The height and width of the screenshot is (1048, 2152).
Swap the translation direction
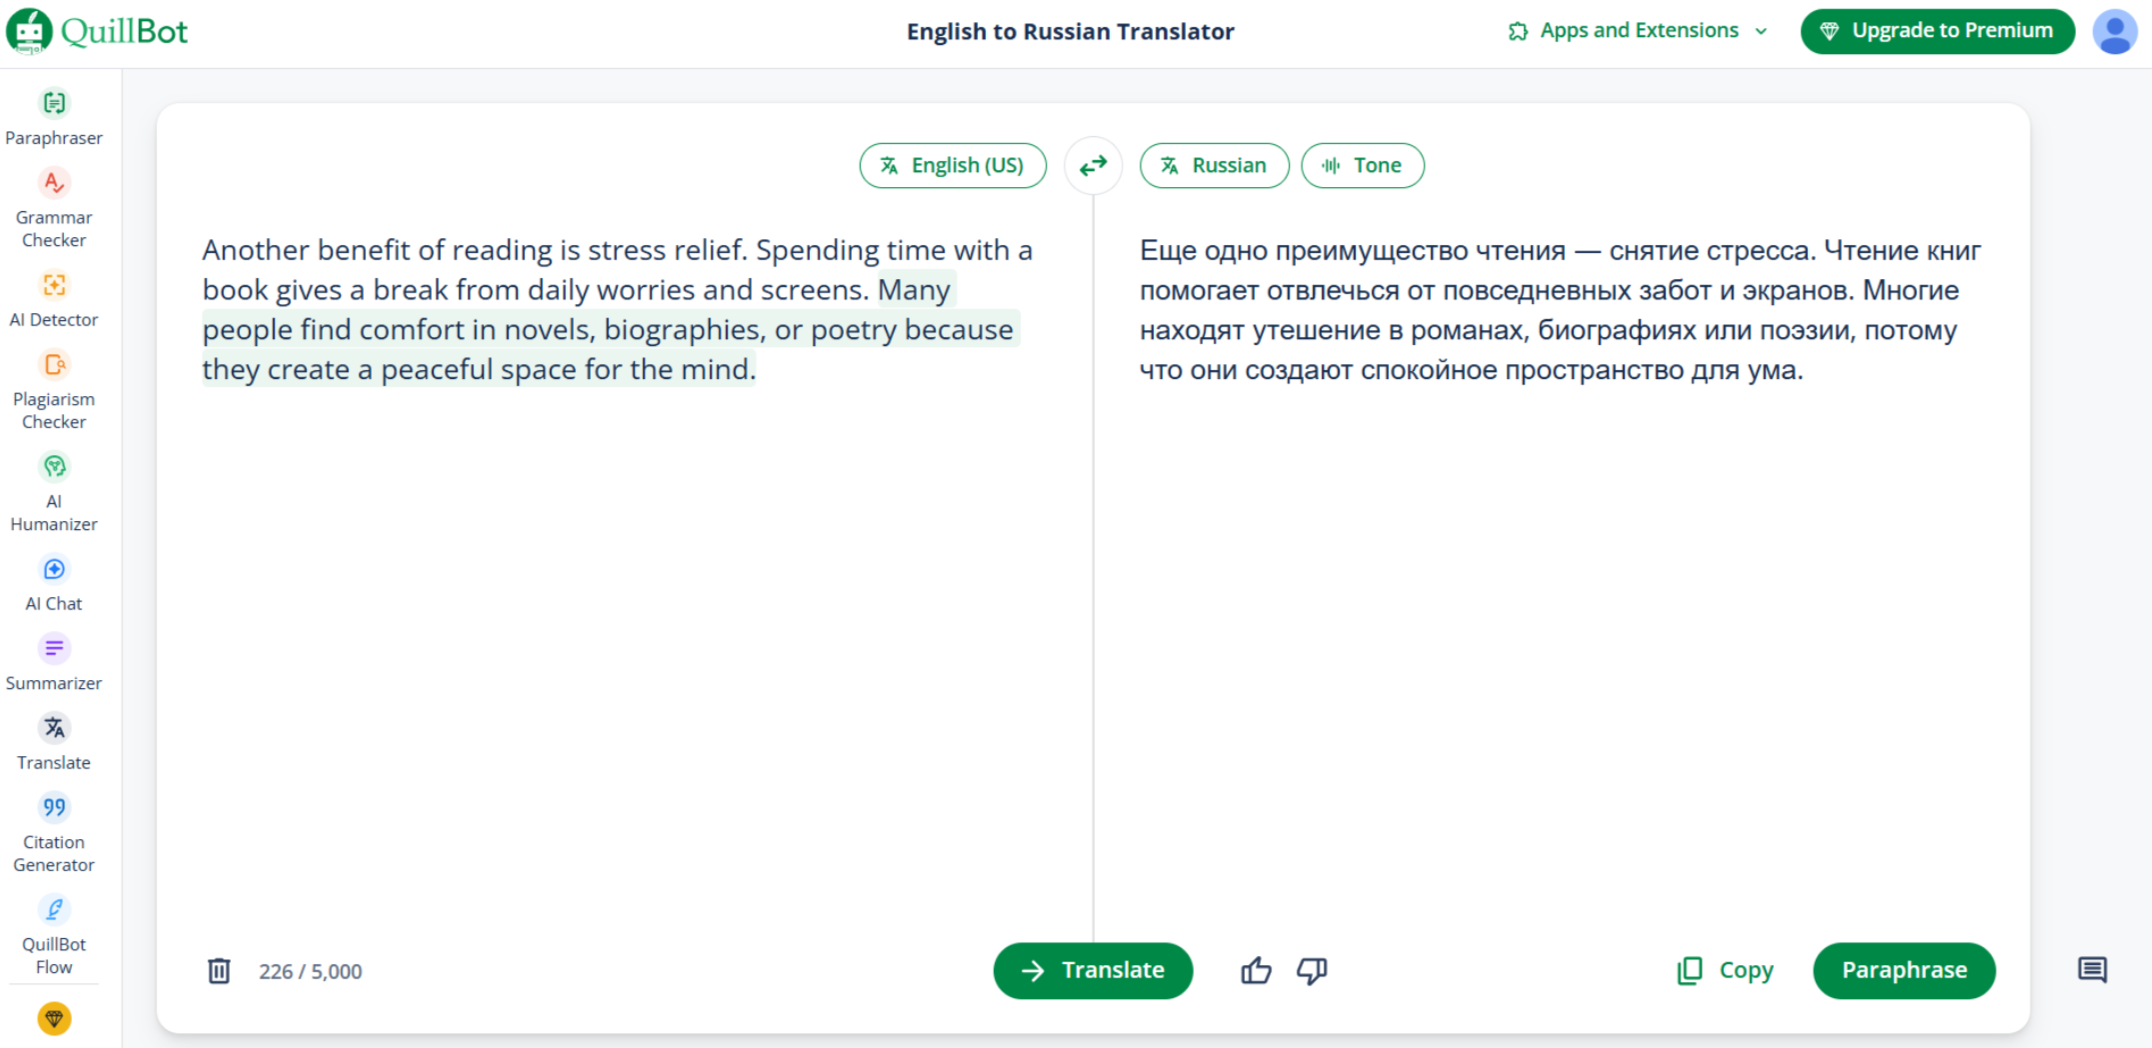[1093, 165]
